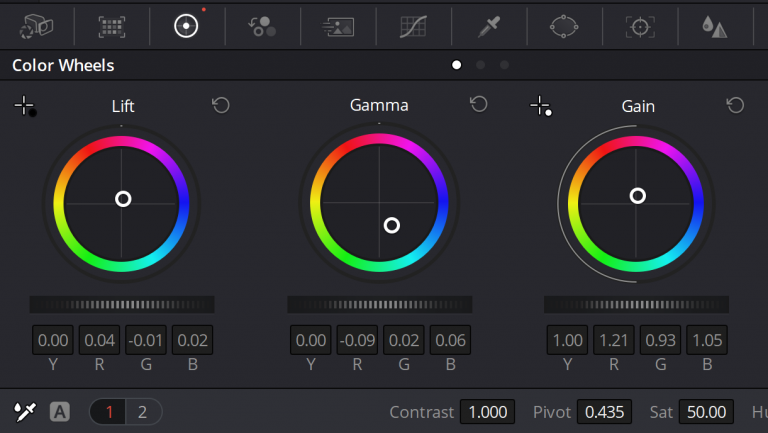768x433 pixels.
Task: Switch to second Color Wheels mode dot
Action: [x=480, y=65]
